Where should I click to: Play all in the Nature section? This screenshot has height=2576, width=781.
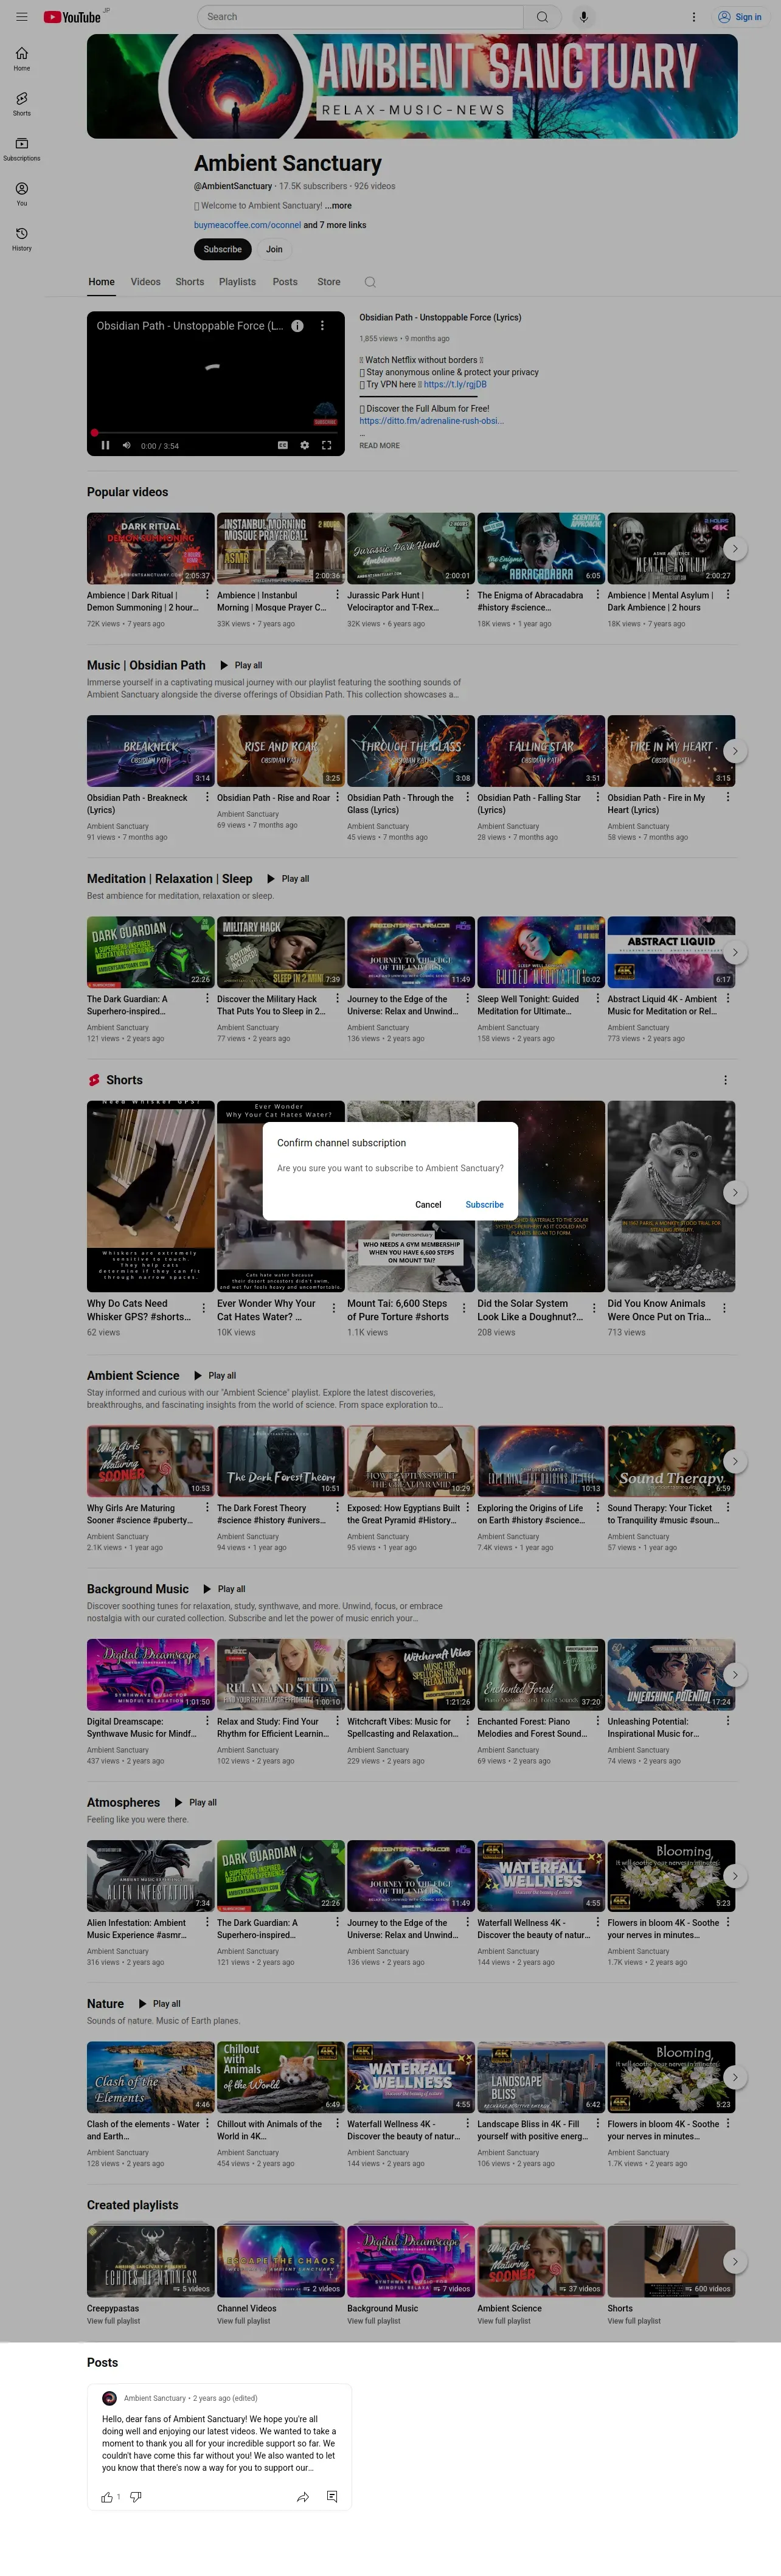(x=159, y=2004)
